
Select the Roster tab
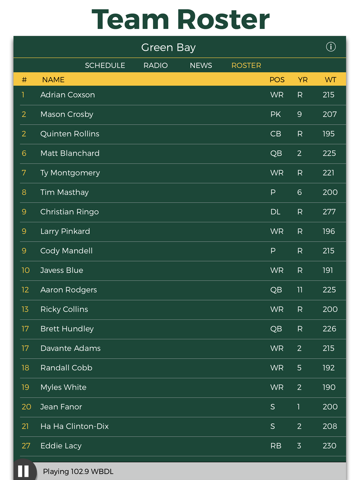(246, 65)
